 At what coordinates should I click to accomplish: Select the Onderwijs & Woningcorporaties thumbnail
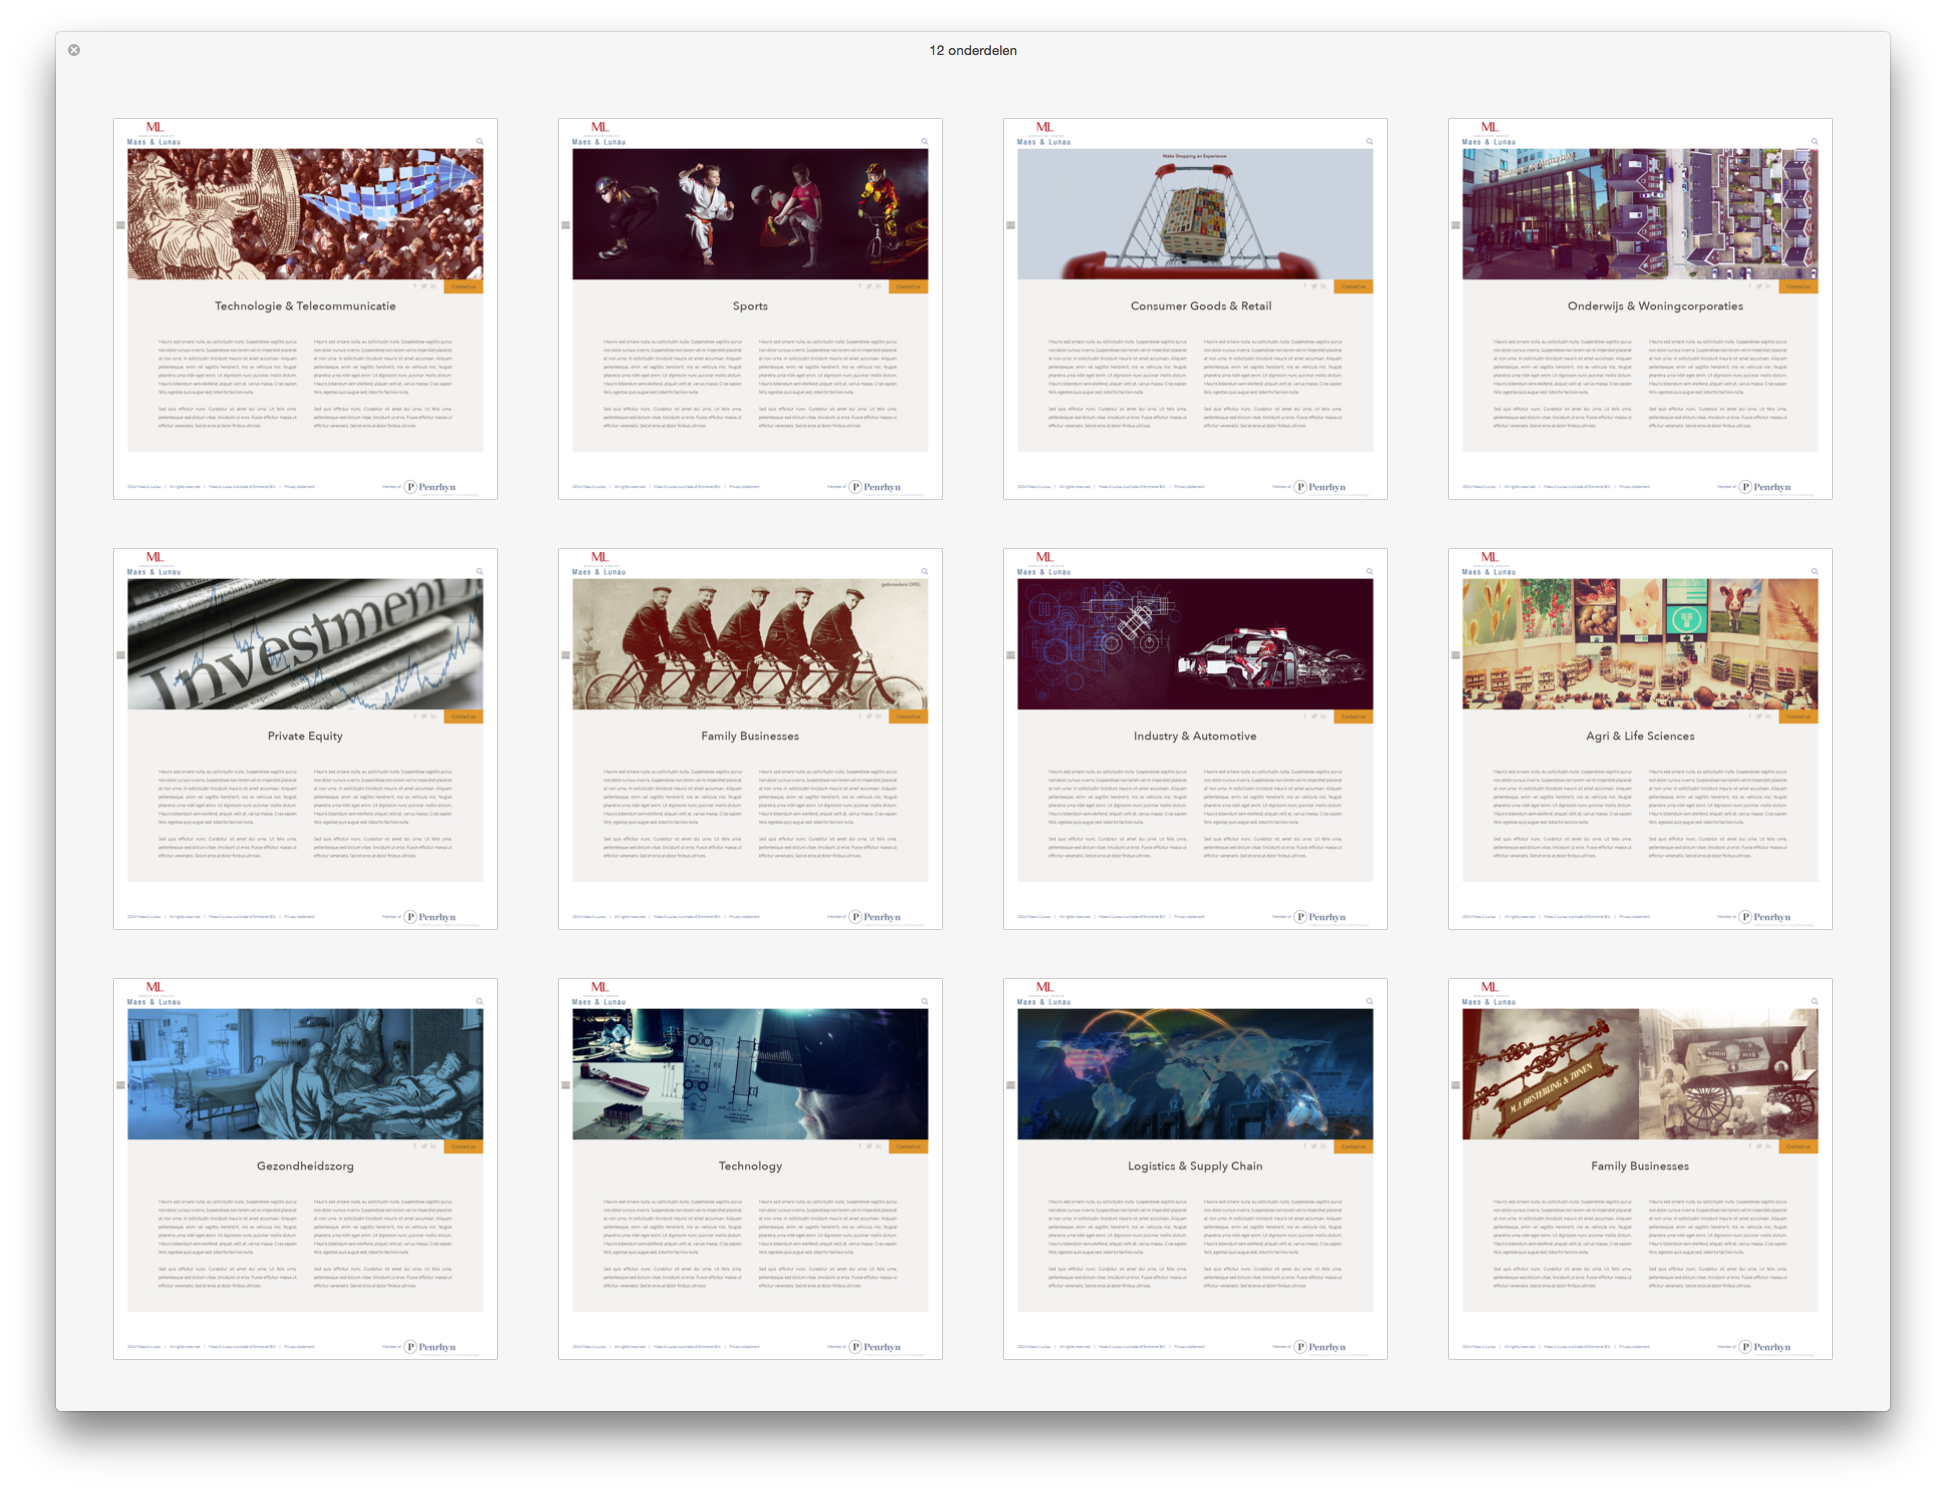(x=1640, y=309)
